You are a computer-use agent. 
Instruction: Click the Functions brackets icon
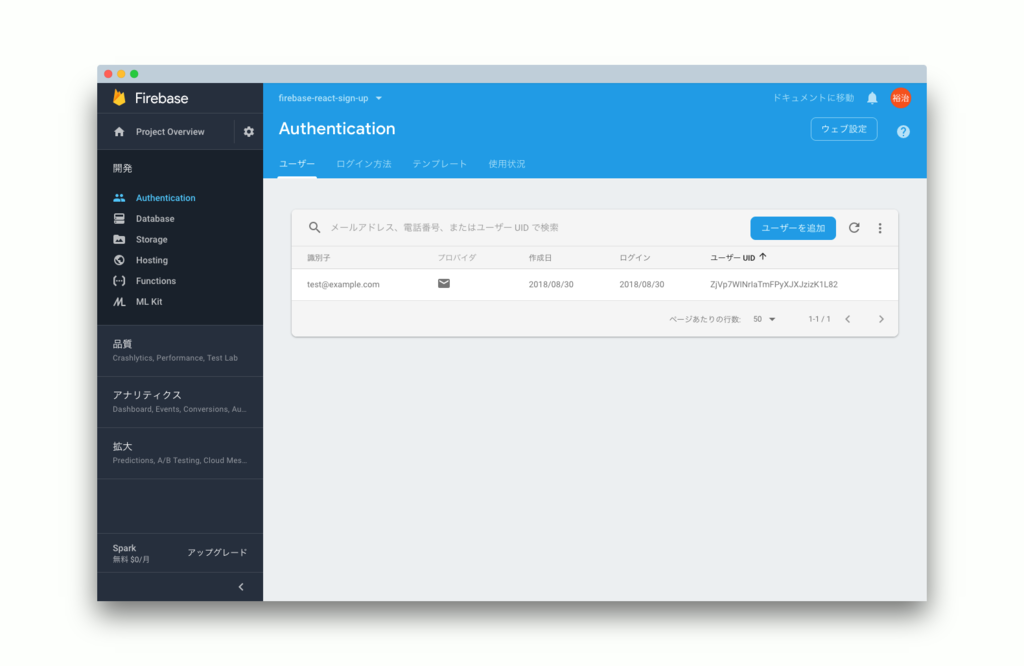[x=119, y=281]
